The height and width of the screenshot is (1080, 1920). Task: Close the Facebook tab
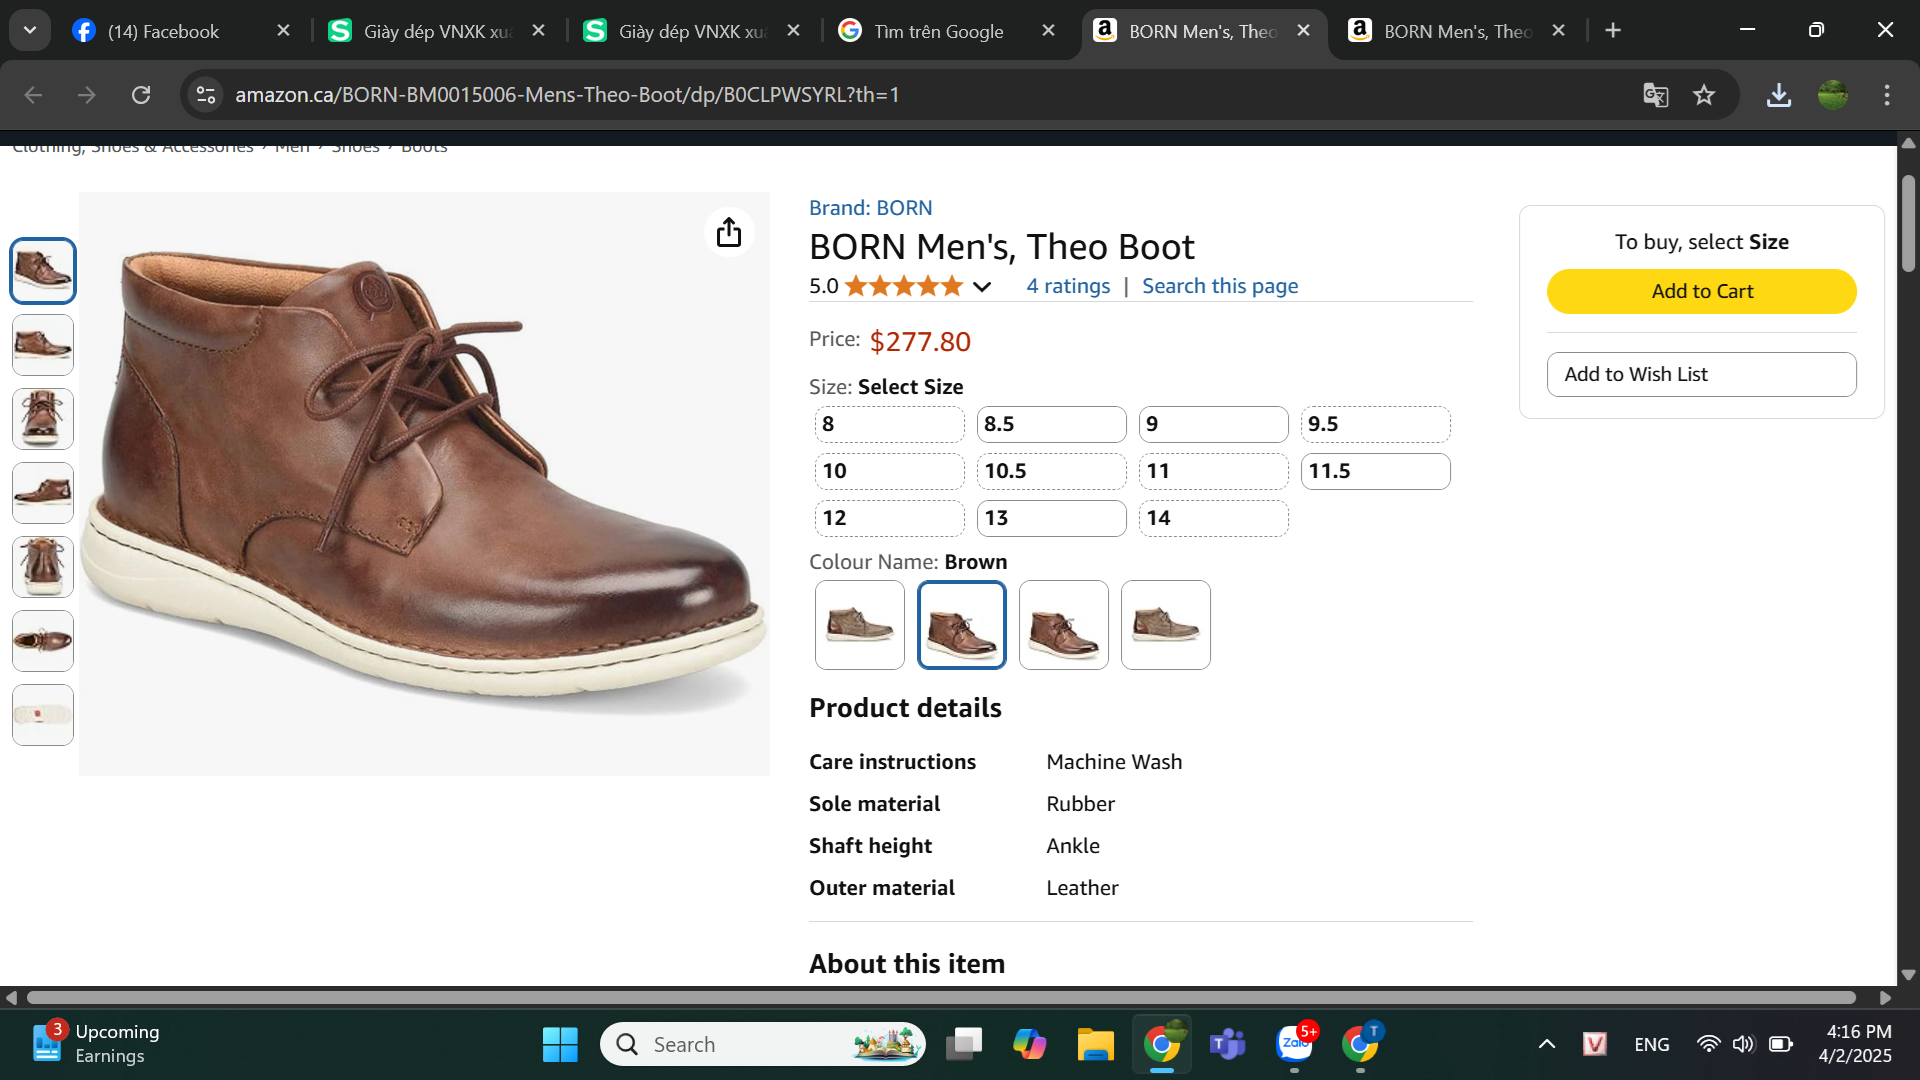click(283, 31)
